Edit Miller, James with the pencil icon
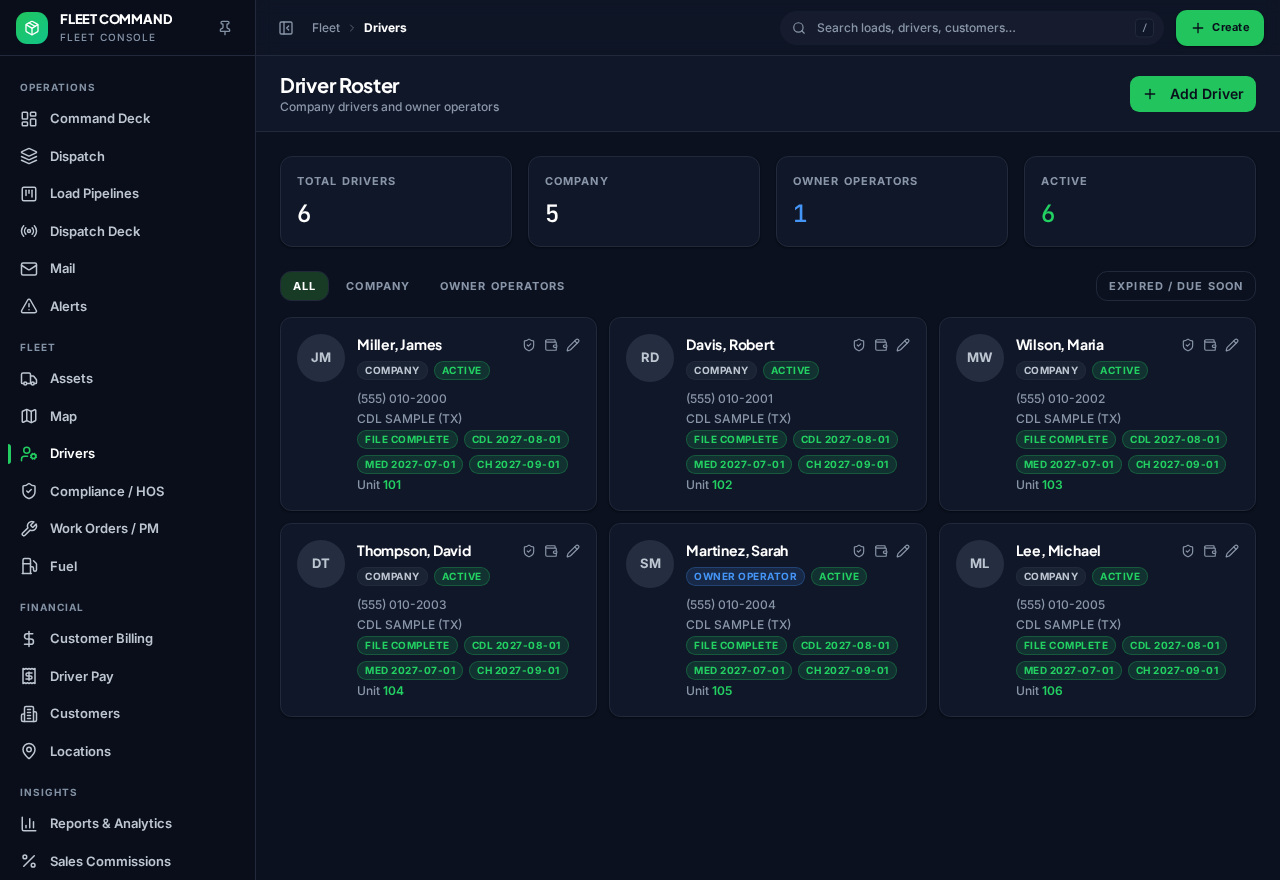The width and height of the screenshot is (1280, 880). tap(573, 345)
